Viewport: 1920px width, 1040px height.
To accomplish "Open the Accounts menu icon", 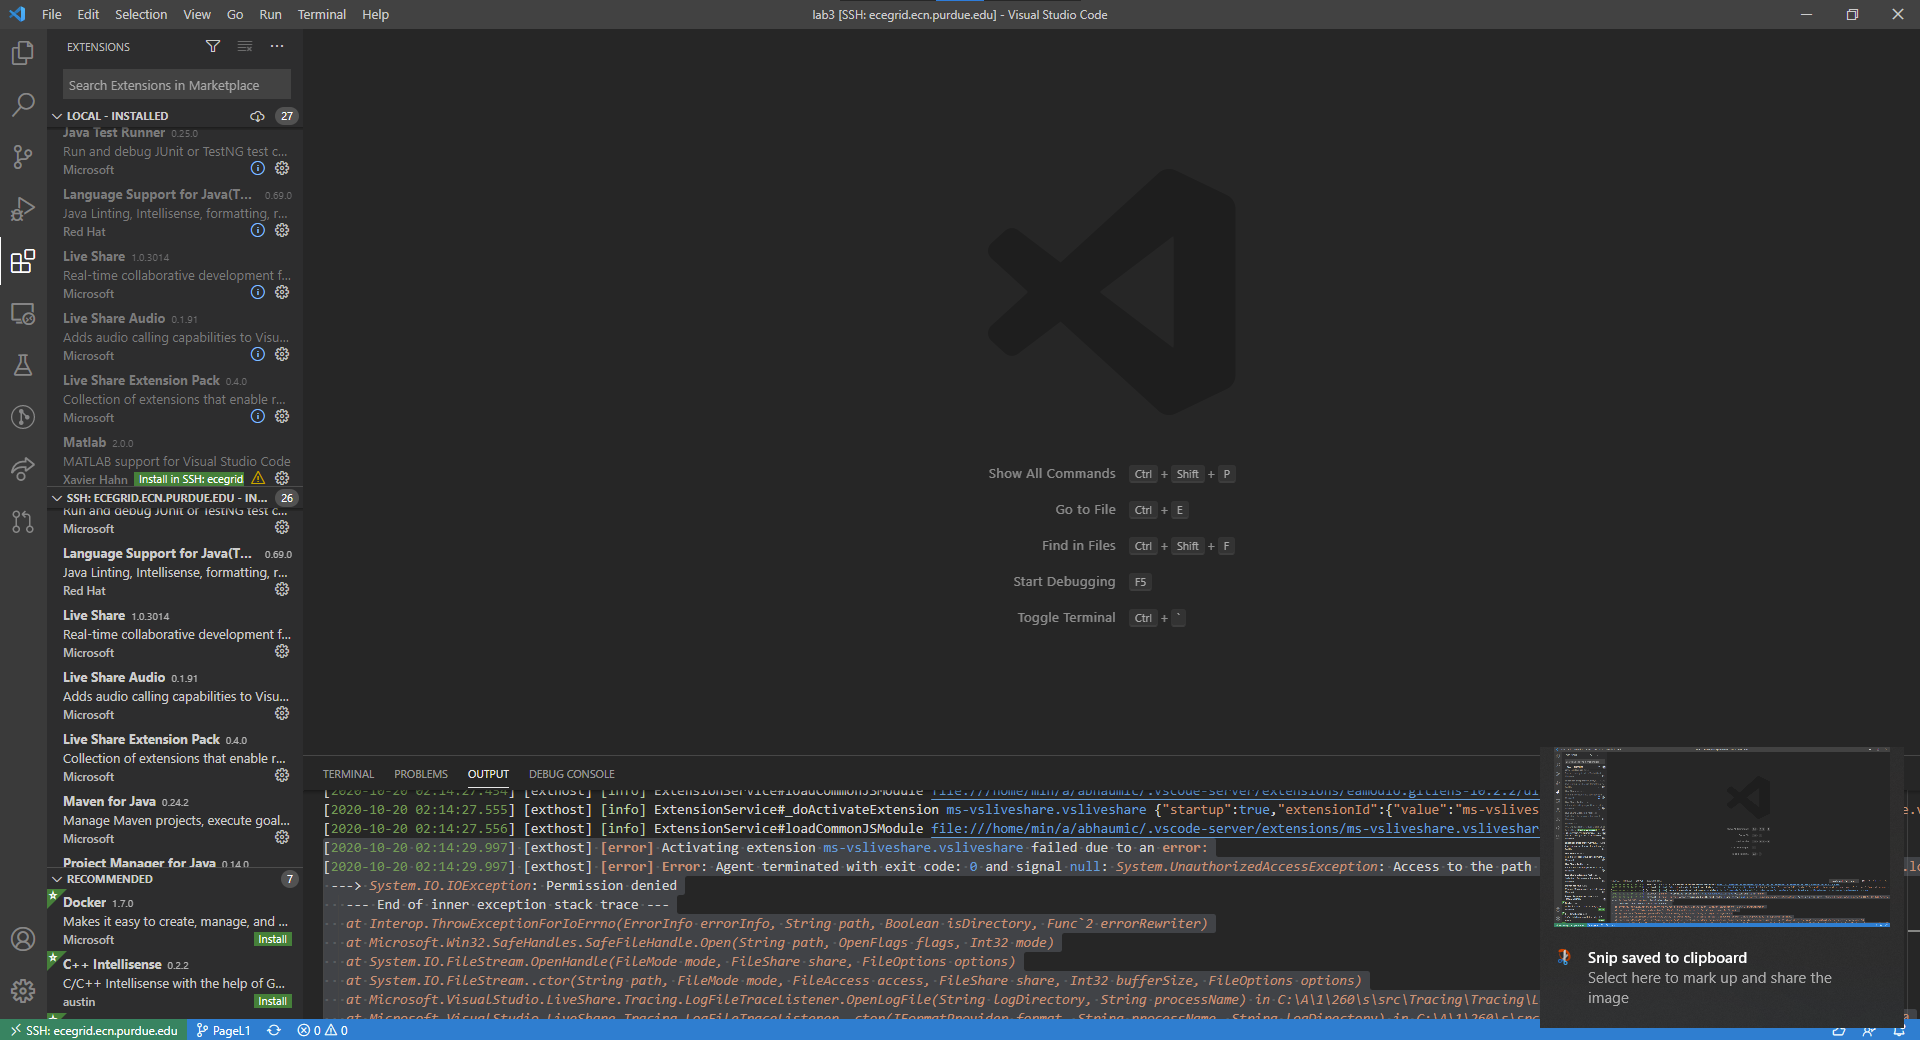I will pyautogui.click(x=23, y=939).
